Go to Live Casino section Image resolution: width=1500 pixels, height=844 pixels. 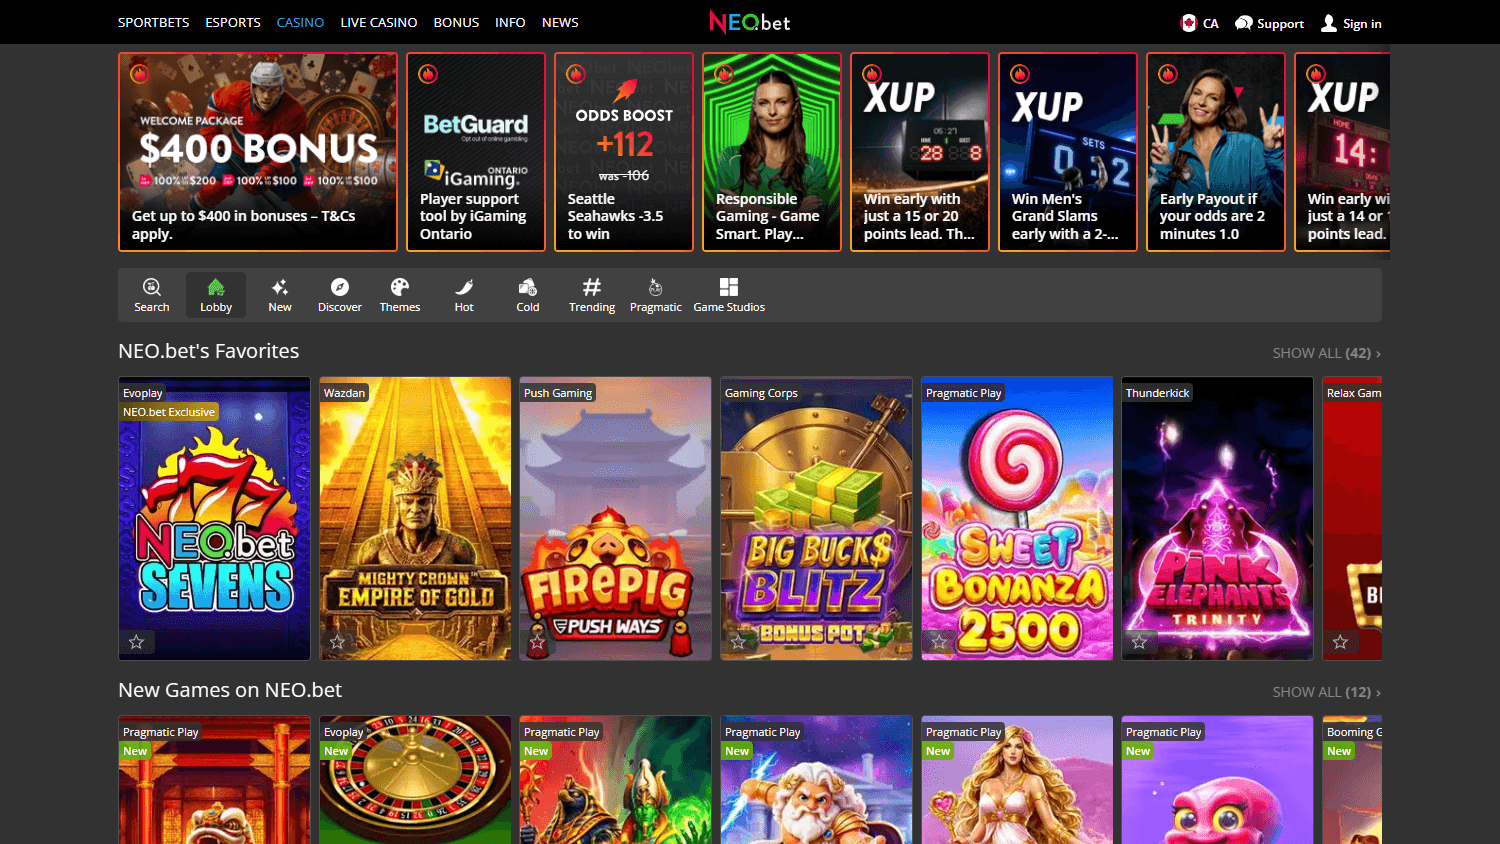[379, 22]
